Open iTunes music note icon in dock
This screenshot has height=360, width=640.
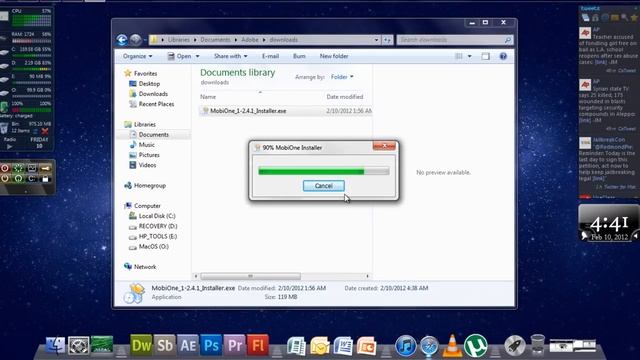click(405, 346)
